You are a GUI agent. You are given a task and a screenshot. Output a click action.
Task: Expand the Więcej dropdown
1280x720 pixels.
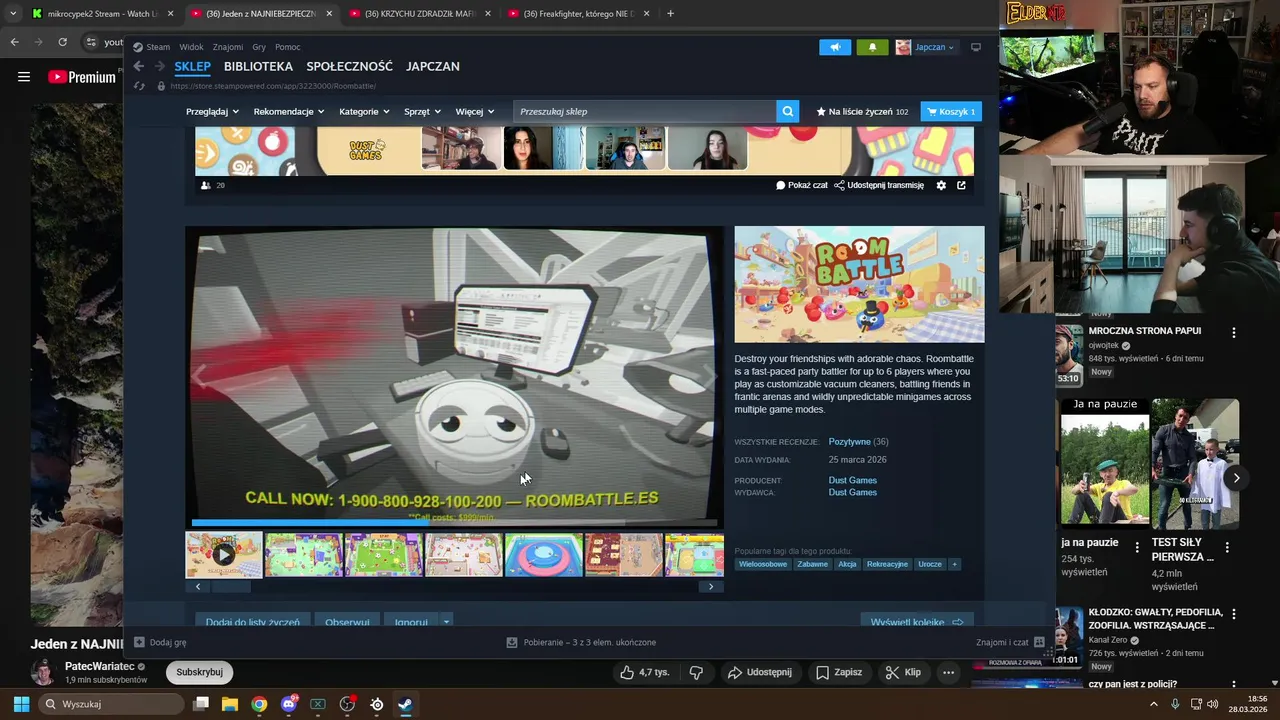pos(475,111)
